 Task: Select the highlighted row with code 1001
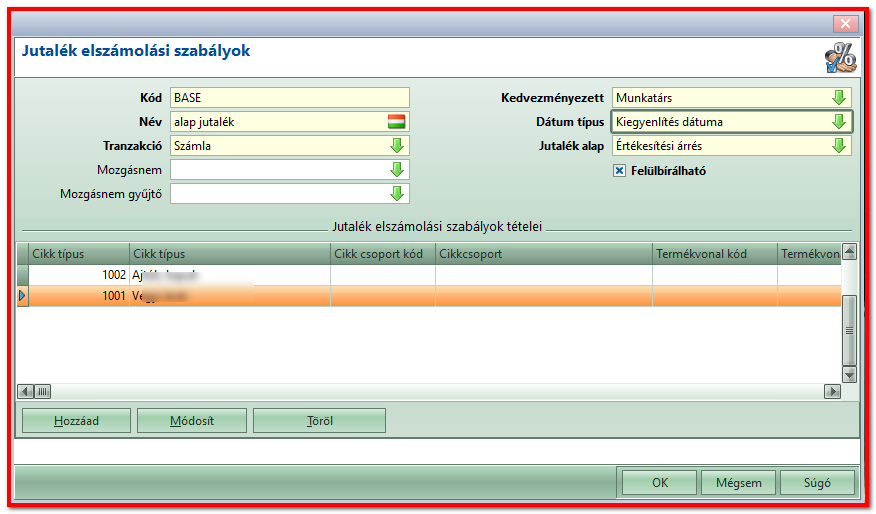pyautogui.click(x=429, y=296)
